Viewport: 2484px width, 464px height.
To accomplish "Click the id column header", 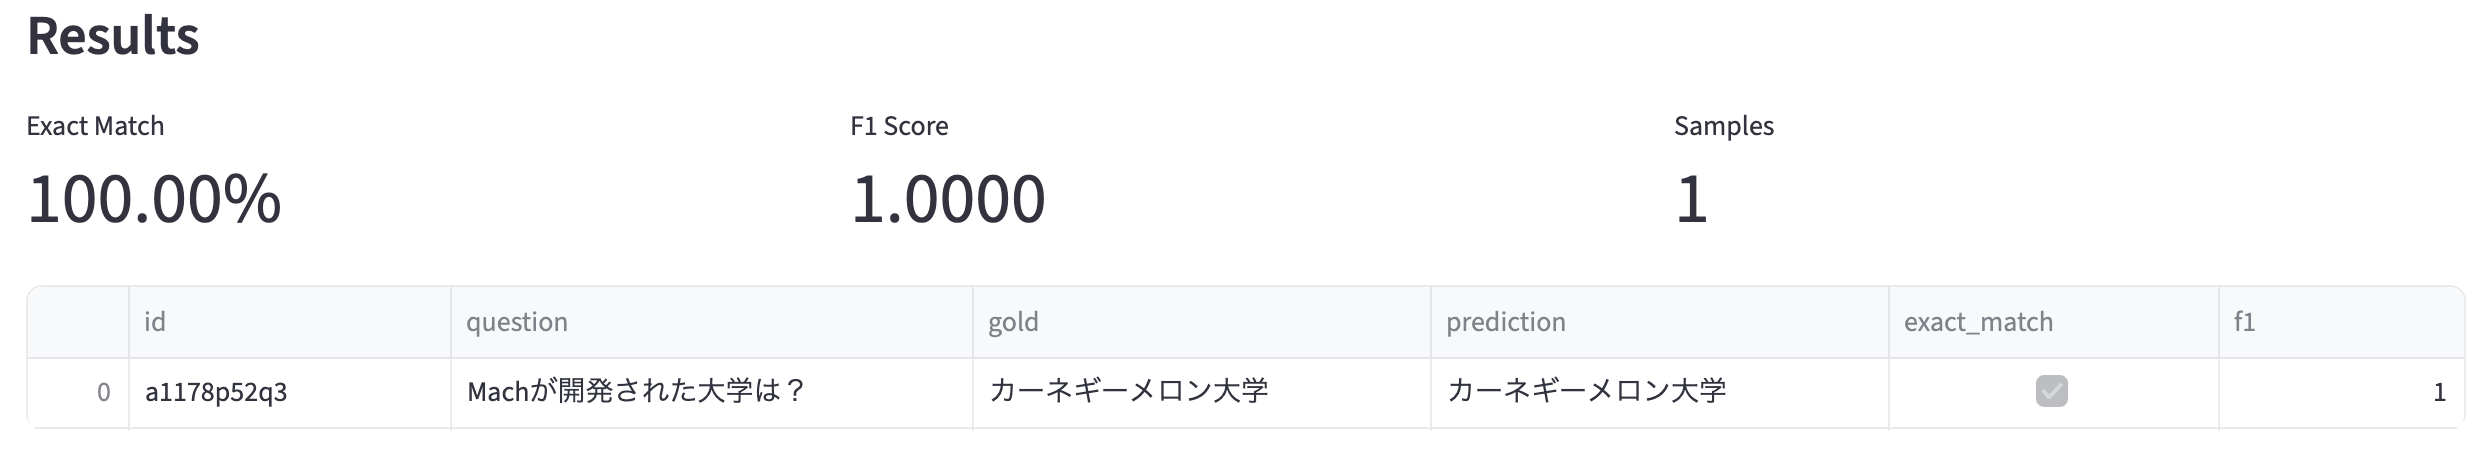I will pos(155,322).
